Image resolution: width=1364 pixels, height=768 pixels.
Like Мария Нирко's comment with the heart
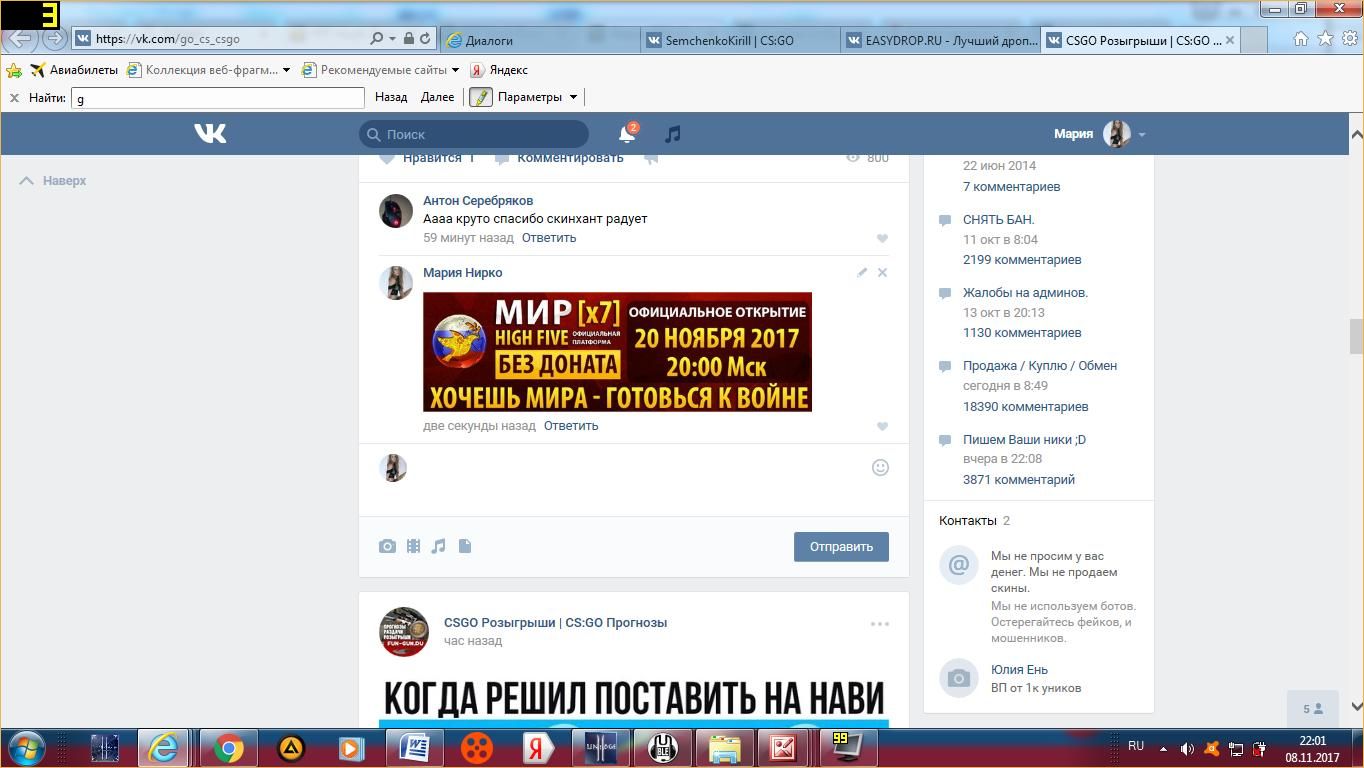(x=882, y=426)
